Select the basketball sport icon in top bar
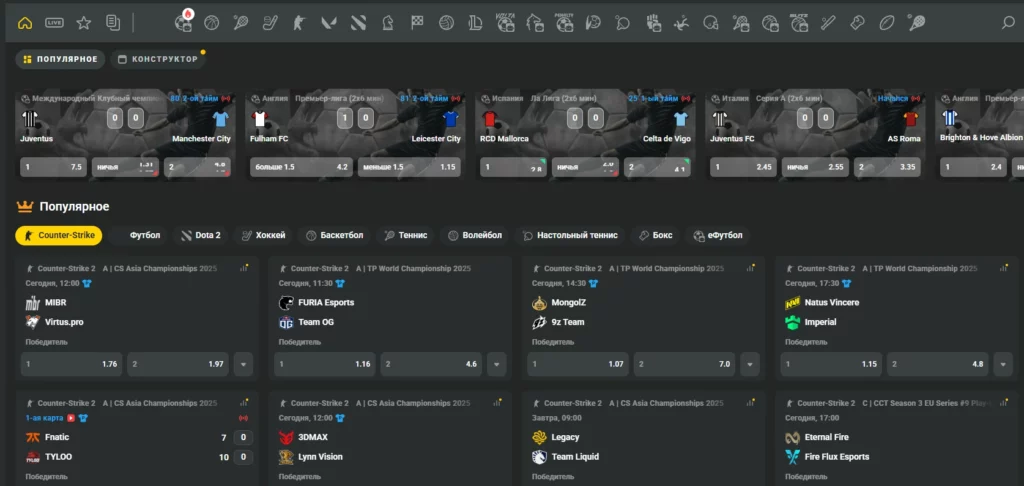The image size is (1024, 486). point(212,23)
